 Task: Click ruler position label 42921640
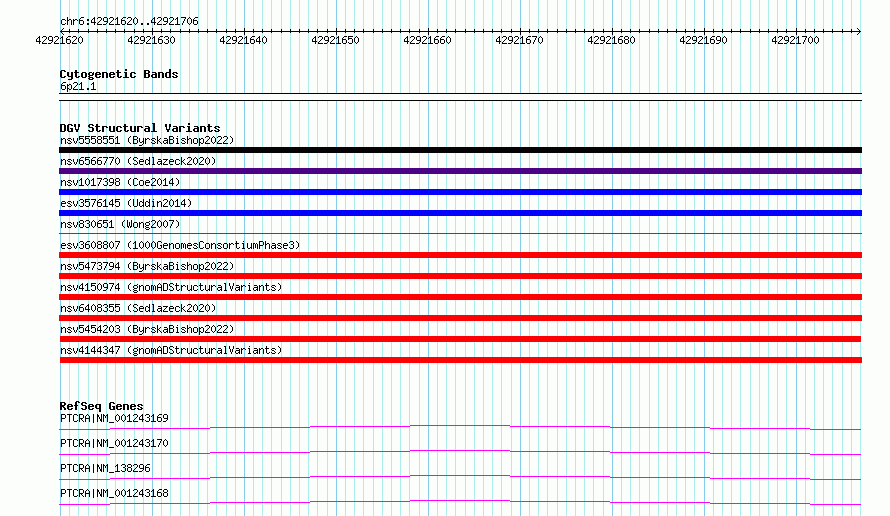click(x=243, y=40)
